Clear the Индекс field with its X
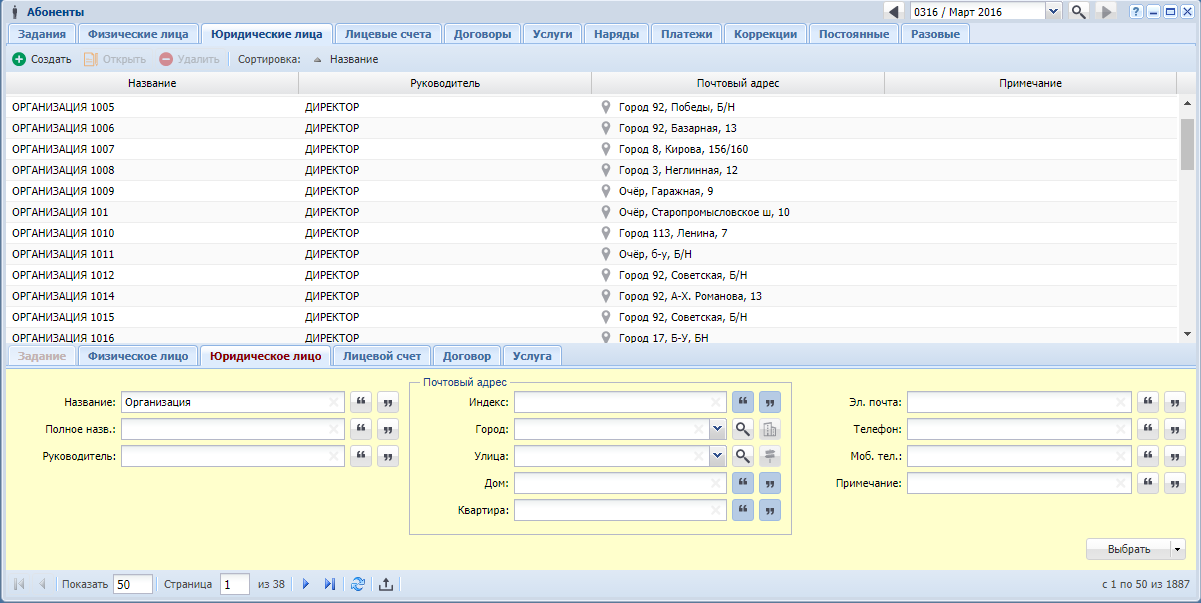1201x603 pixels. pyautogui.click(x=715, y=402)
